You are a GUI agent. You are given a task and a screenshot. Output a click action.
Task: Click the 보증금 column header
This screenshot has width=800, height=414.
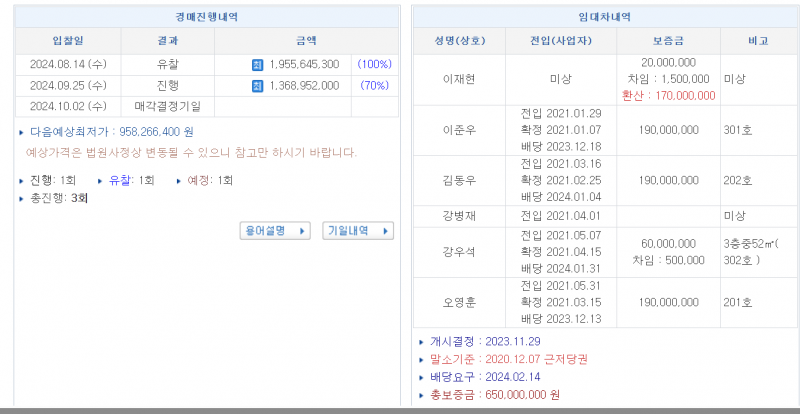(x=669, y=41)
